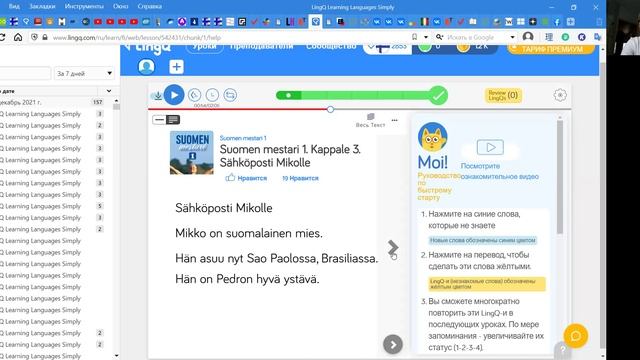Bookmark this page icon
This screenshot has height=360, width=640.
pos(414,37)
